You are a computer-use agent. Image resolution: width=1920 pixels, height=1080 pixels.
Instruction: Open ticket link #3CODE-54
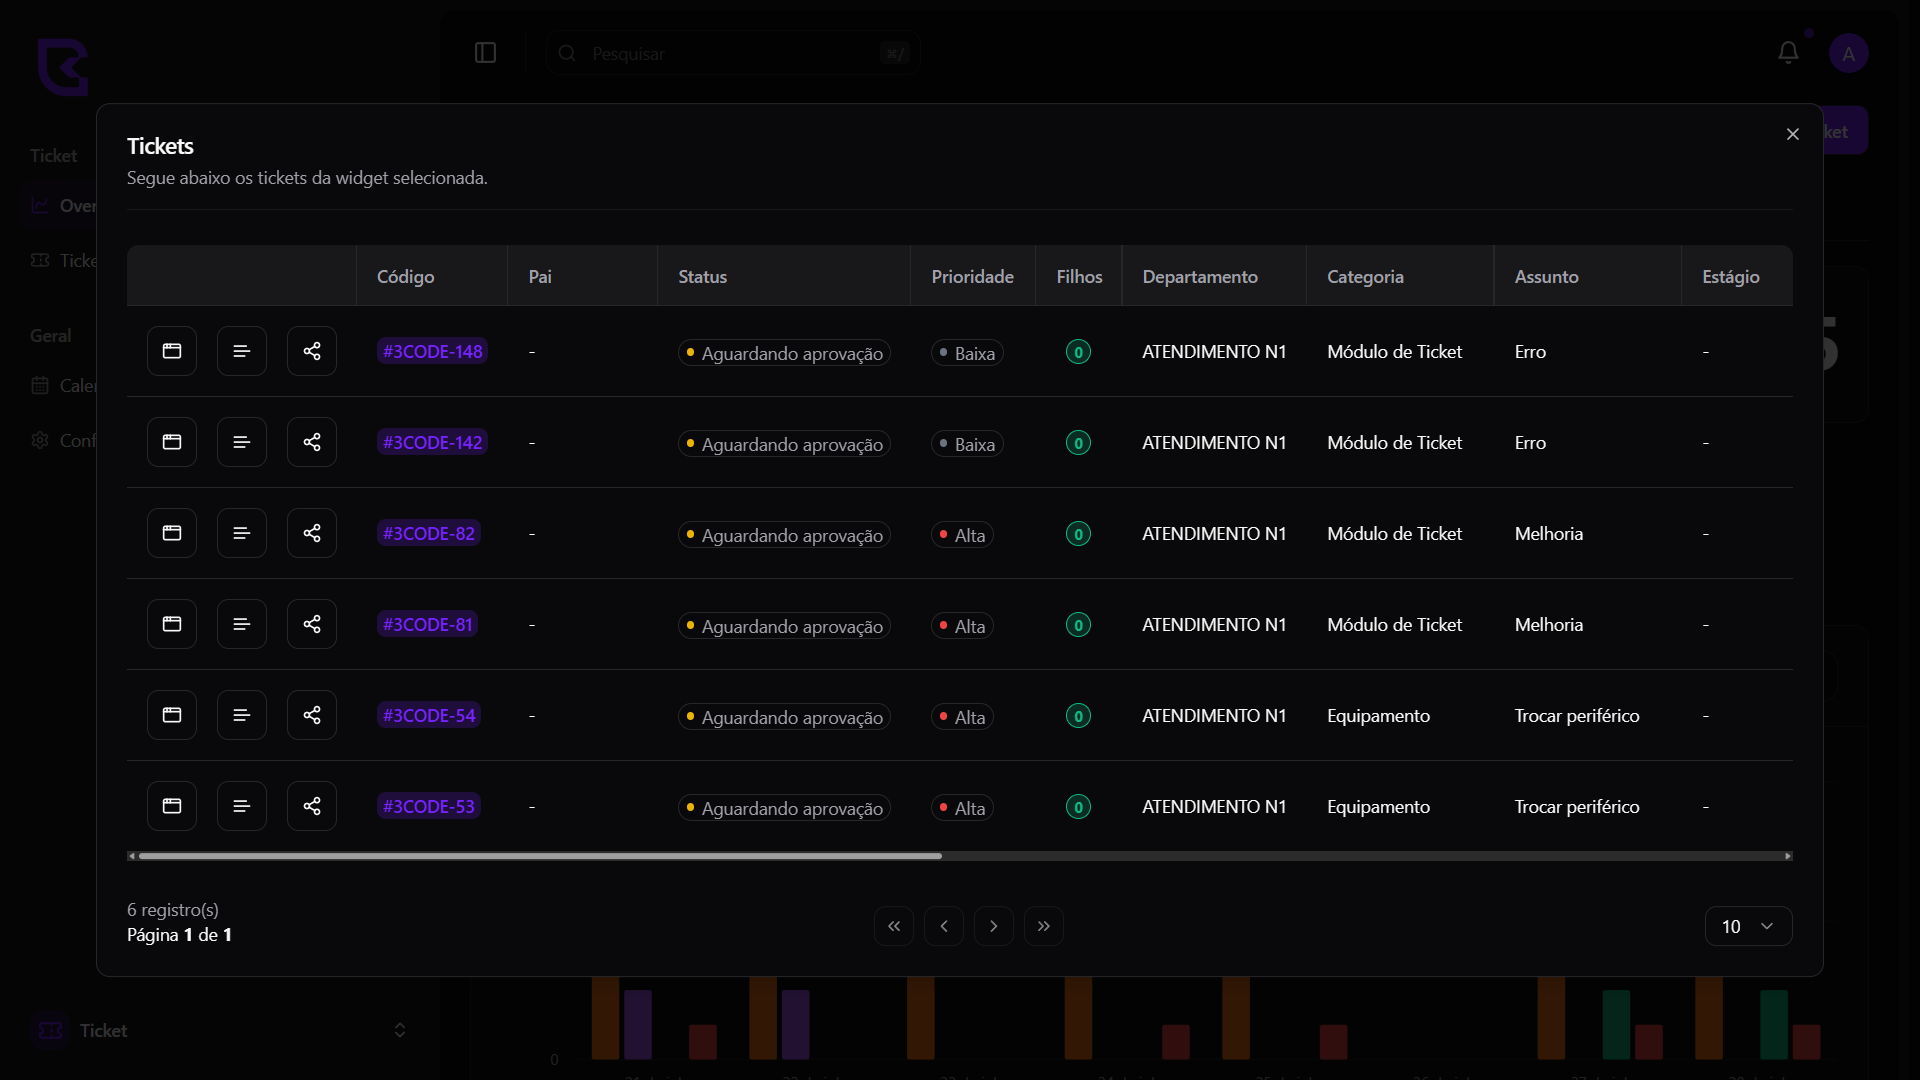click(x=429, y=715)
